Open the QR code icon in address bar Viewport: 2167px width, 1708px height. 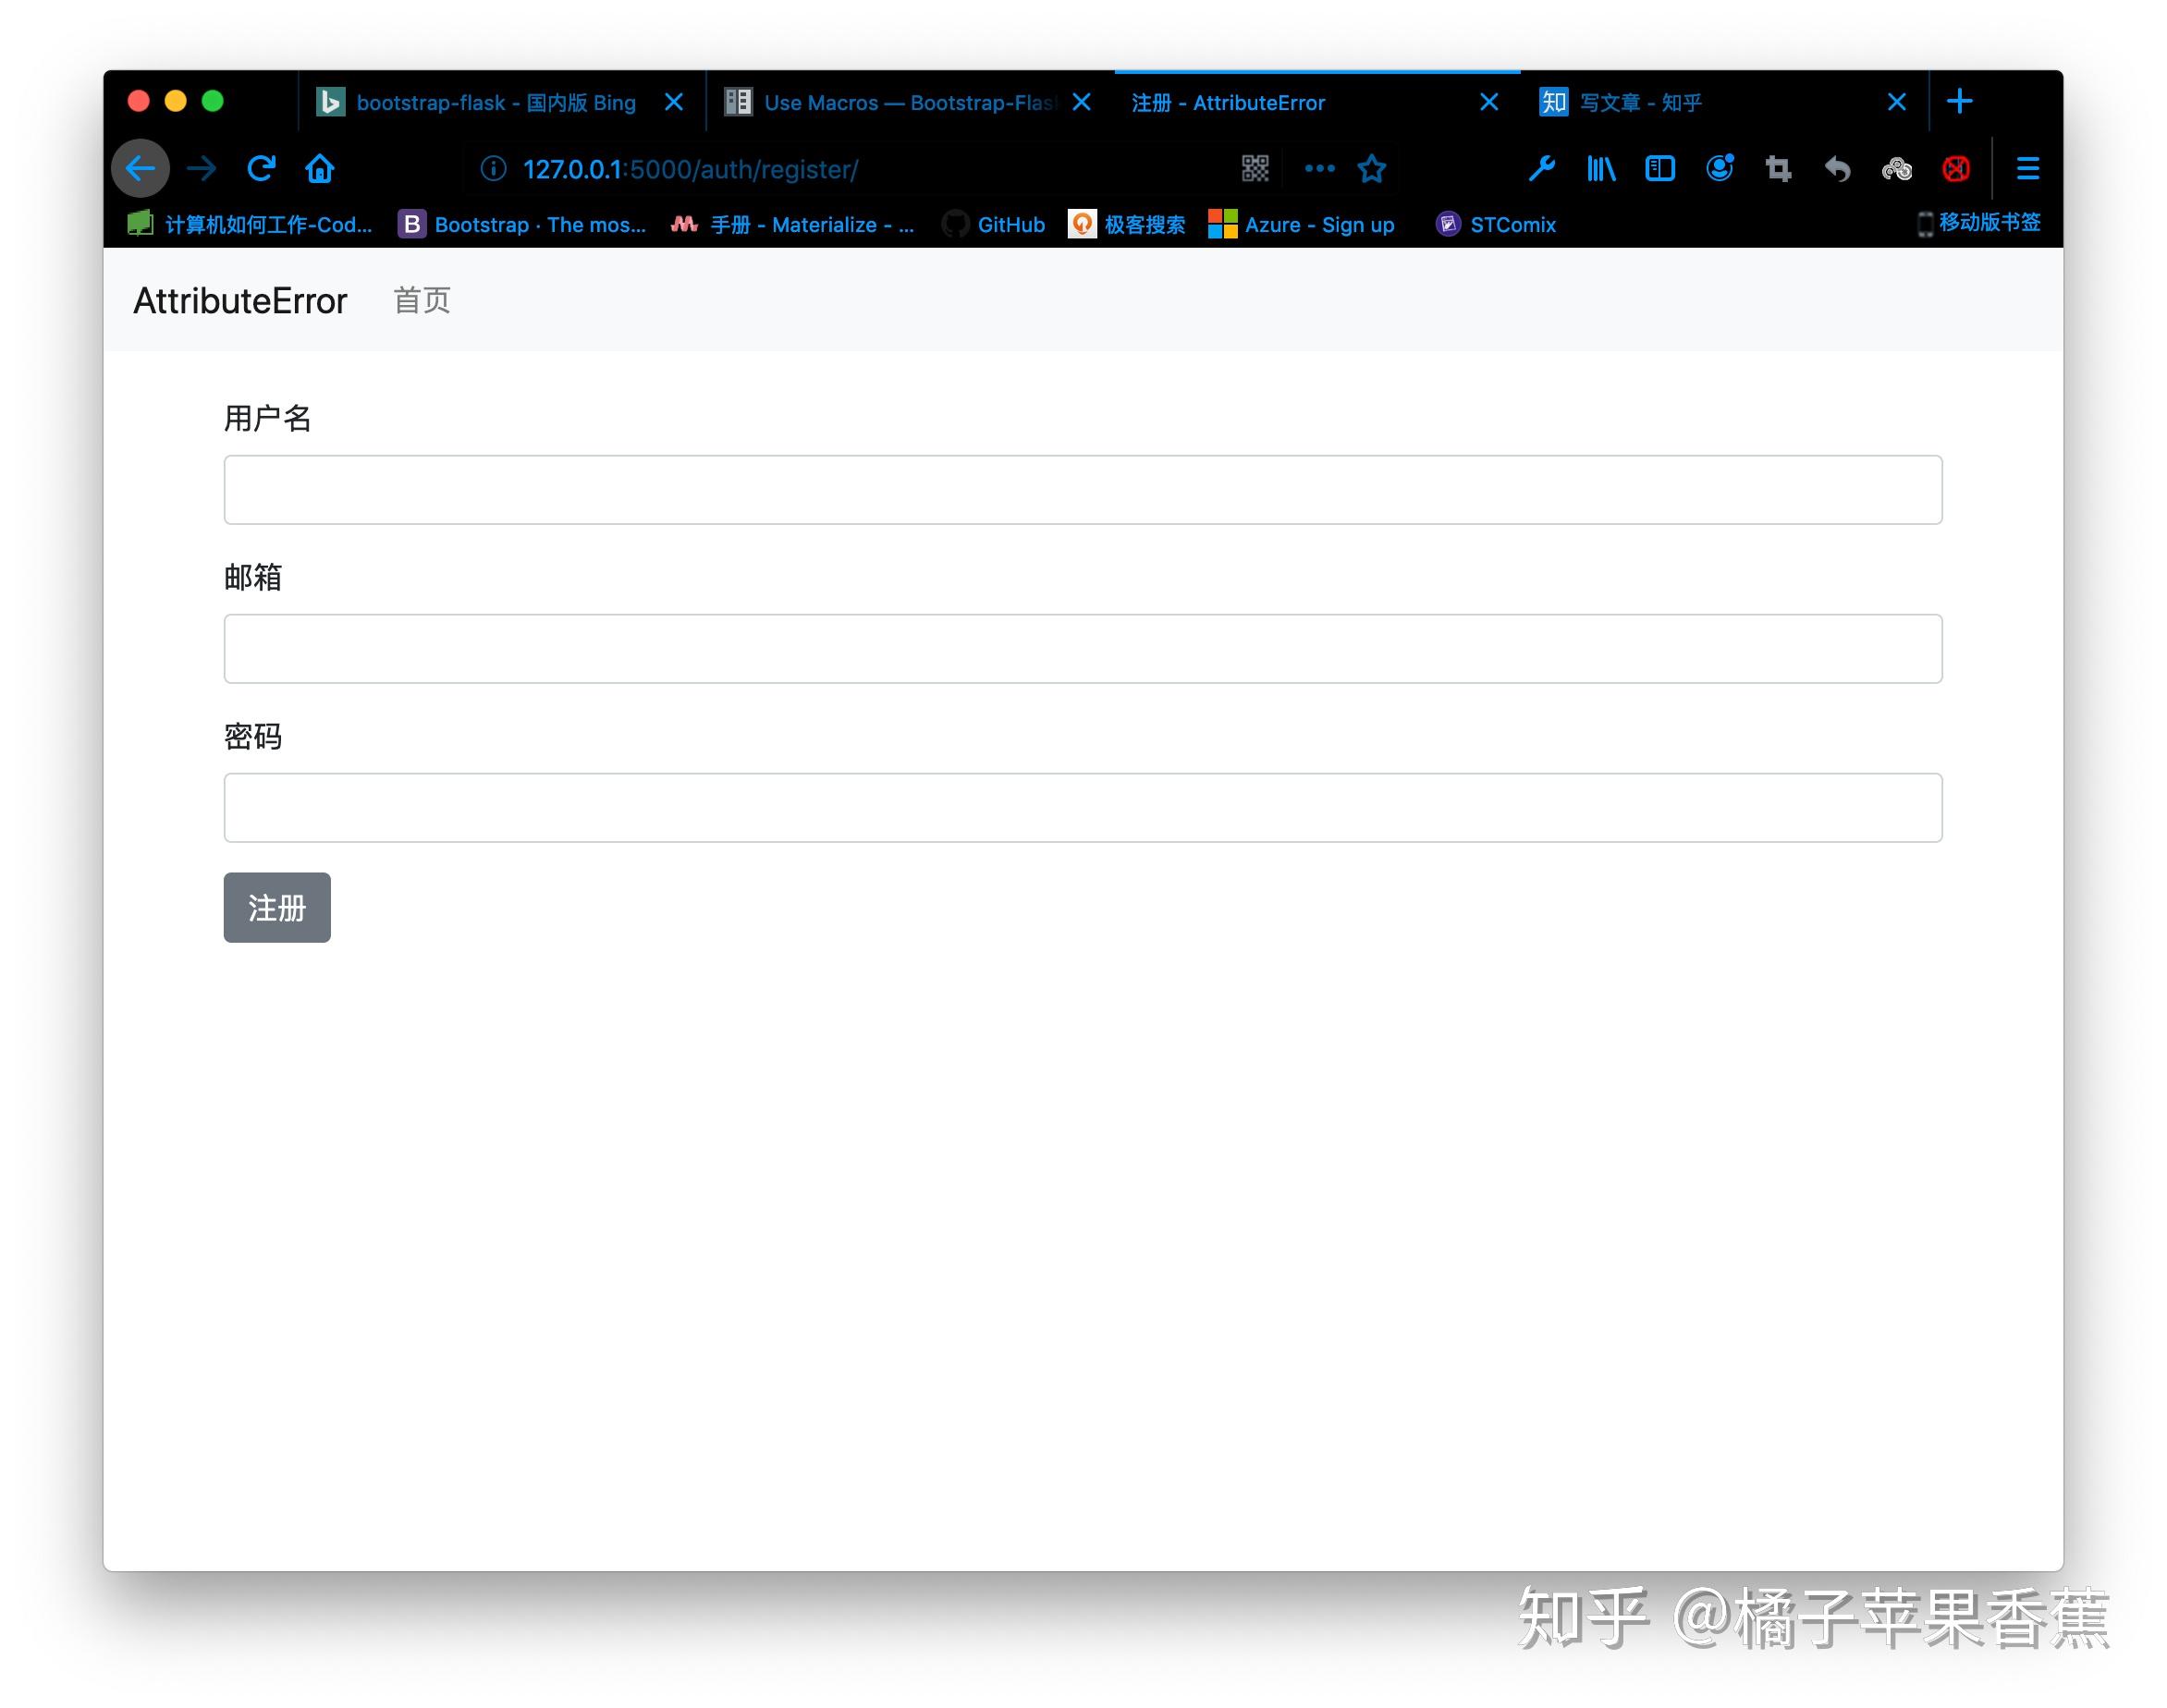pos(1255,168)
